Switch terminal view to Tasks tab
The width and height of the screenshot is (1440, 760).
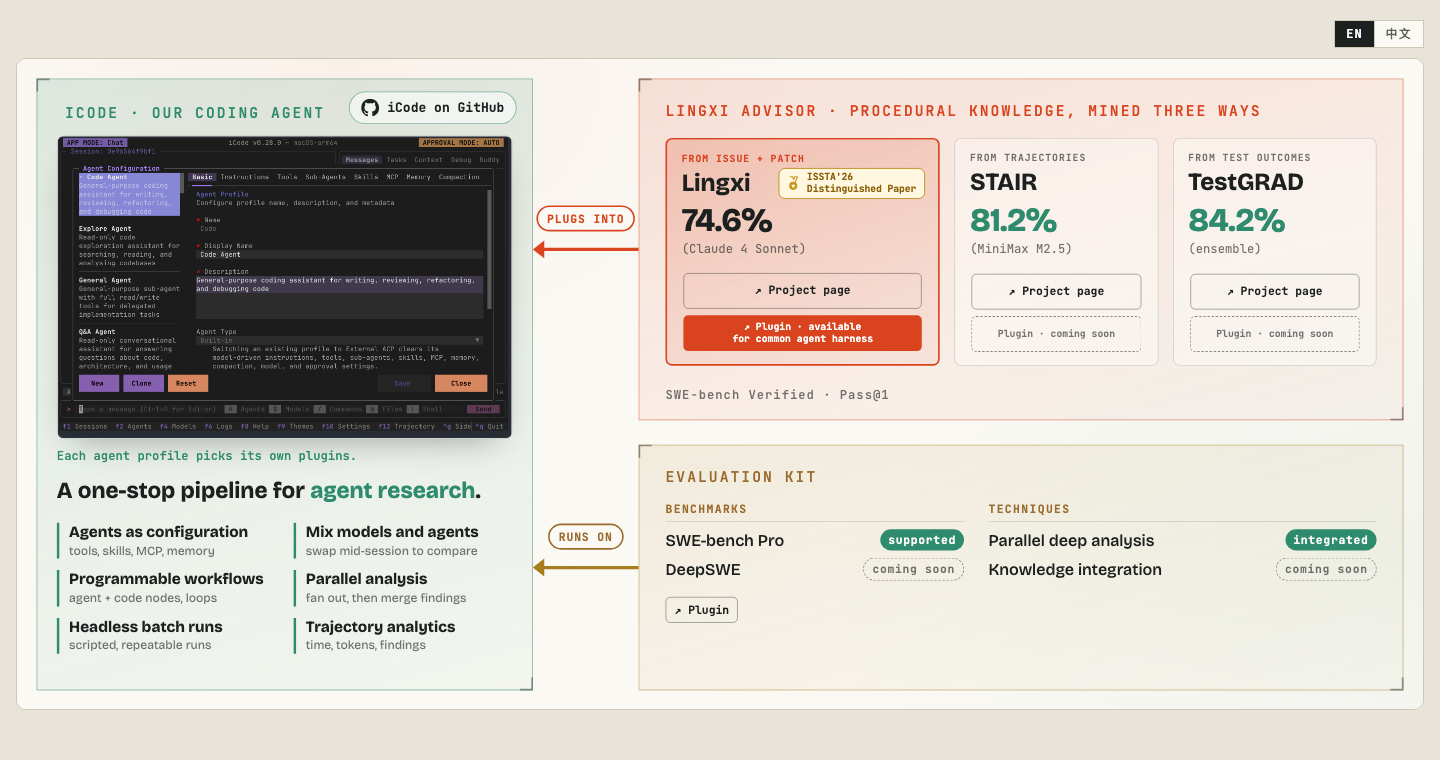pyautogui.click(x=396, y=160)
